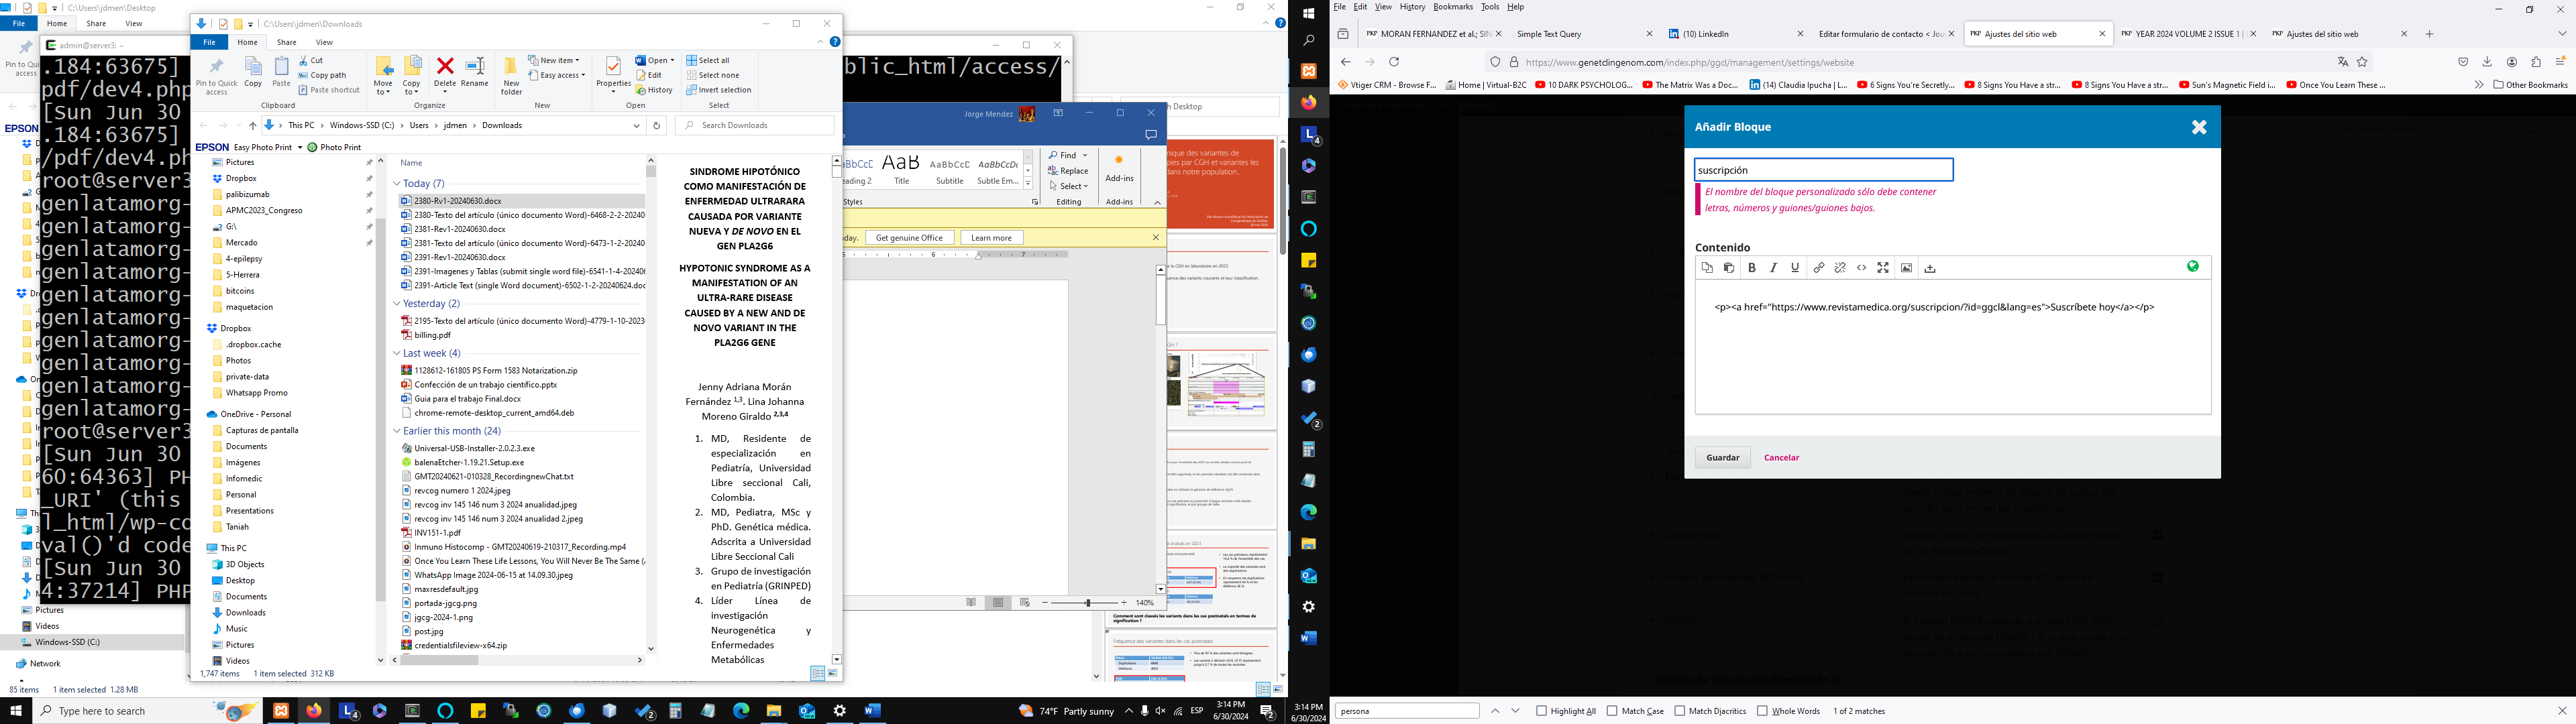
Task: Open Easy access dropdown in Explorer ribbon
Action: click(x=556, y=75)
